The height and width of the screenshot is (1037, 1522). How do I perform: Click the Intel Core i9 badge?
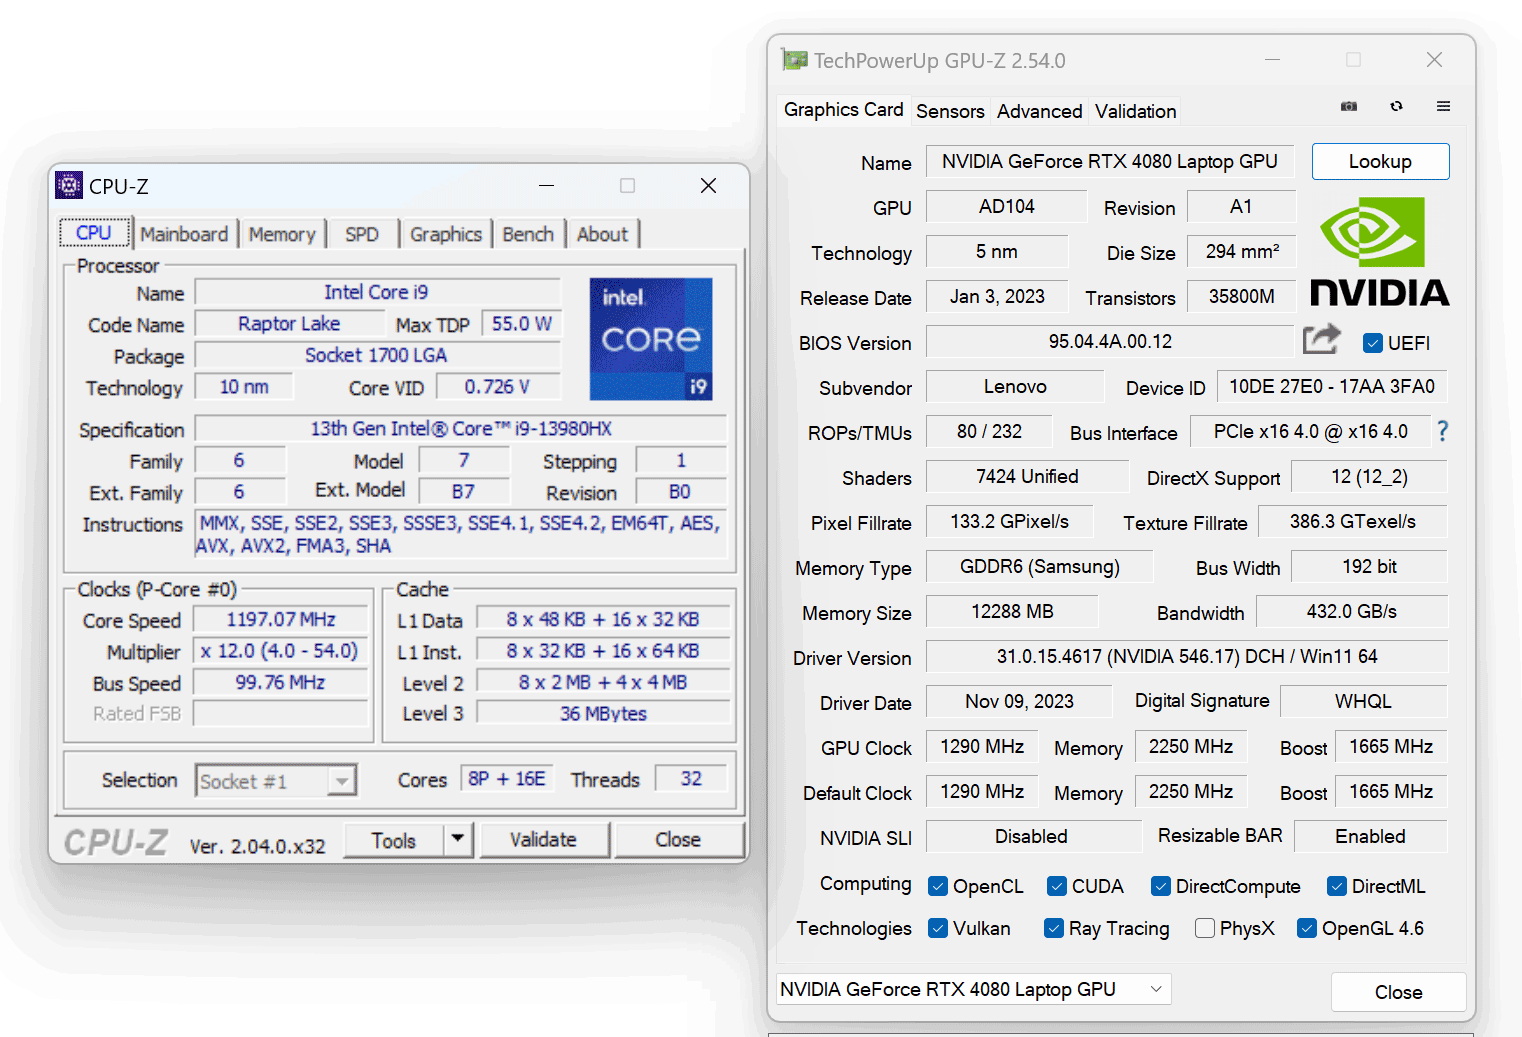651,339
